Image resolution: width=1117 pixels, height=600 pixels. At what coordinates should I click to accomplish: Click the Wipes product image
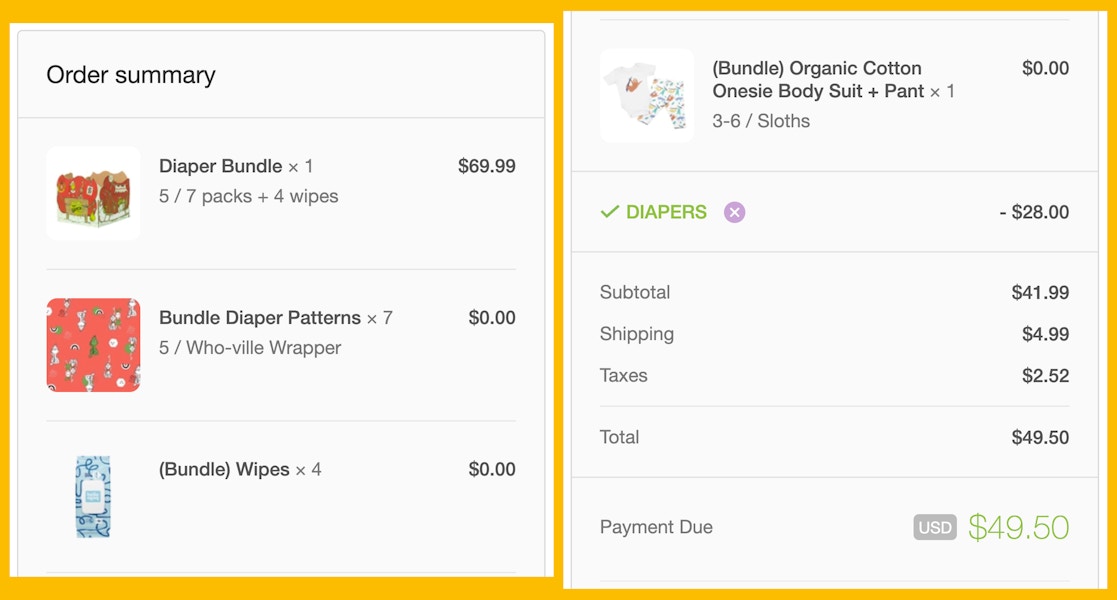[x=93, y=496]
